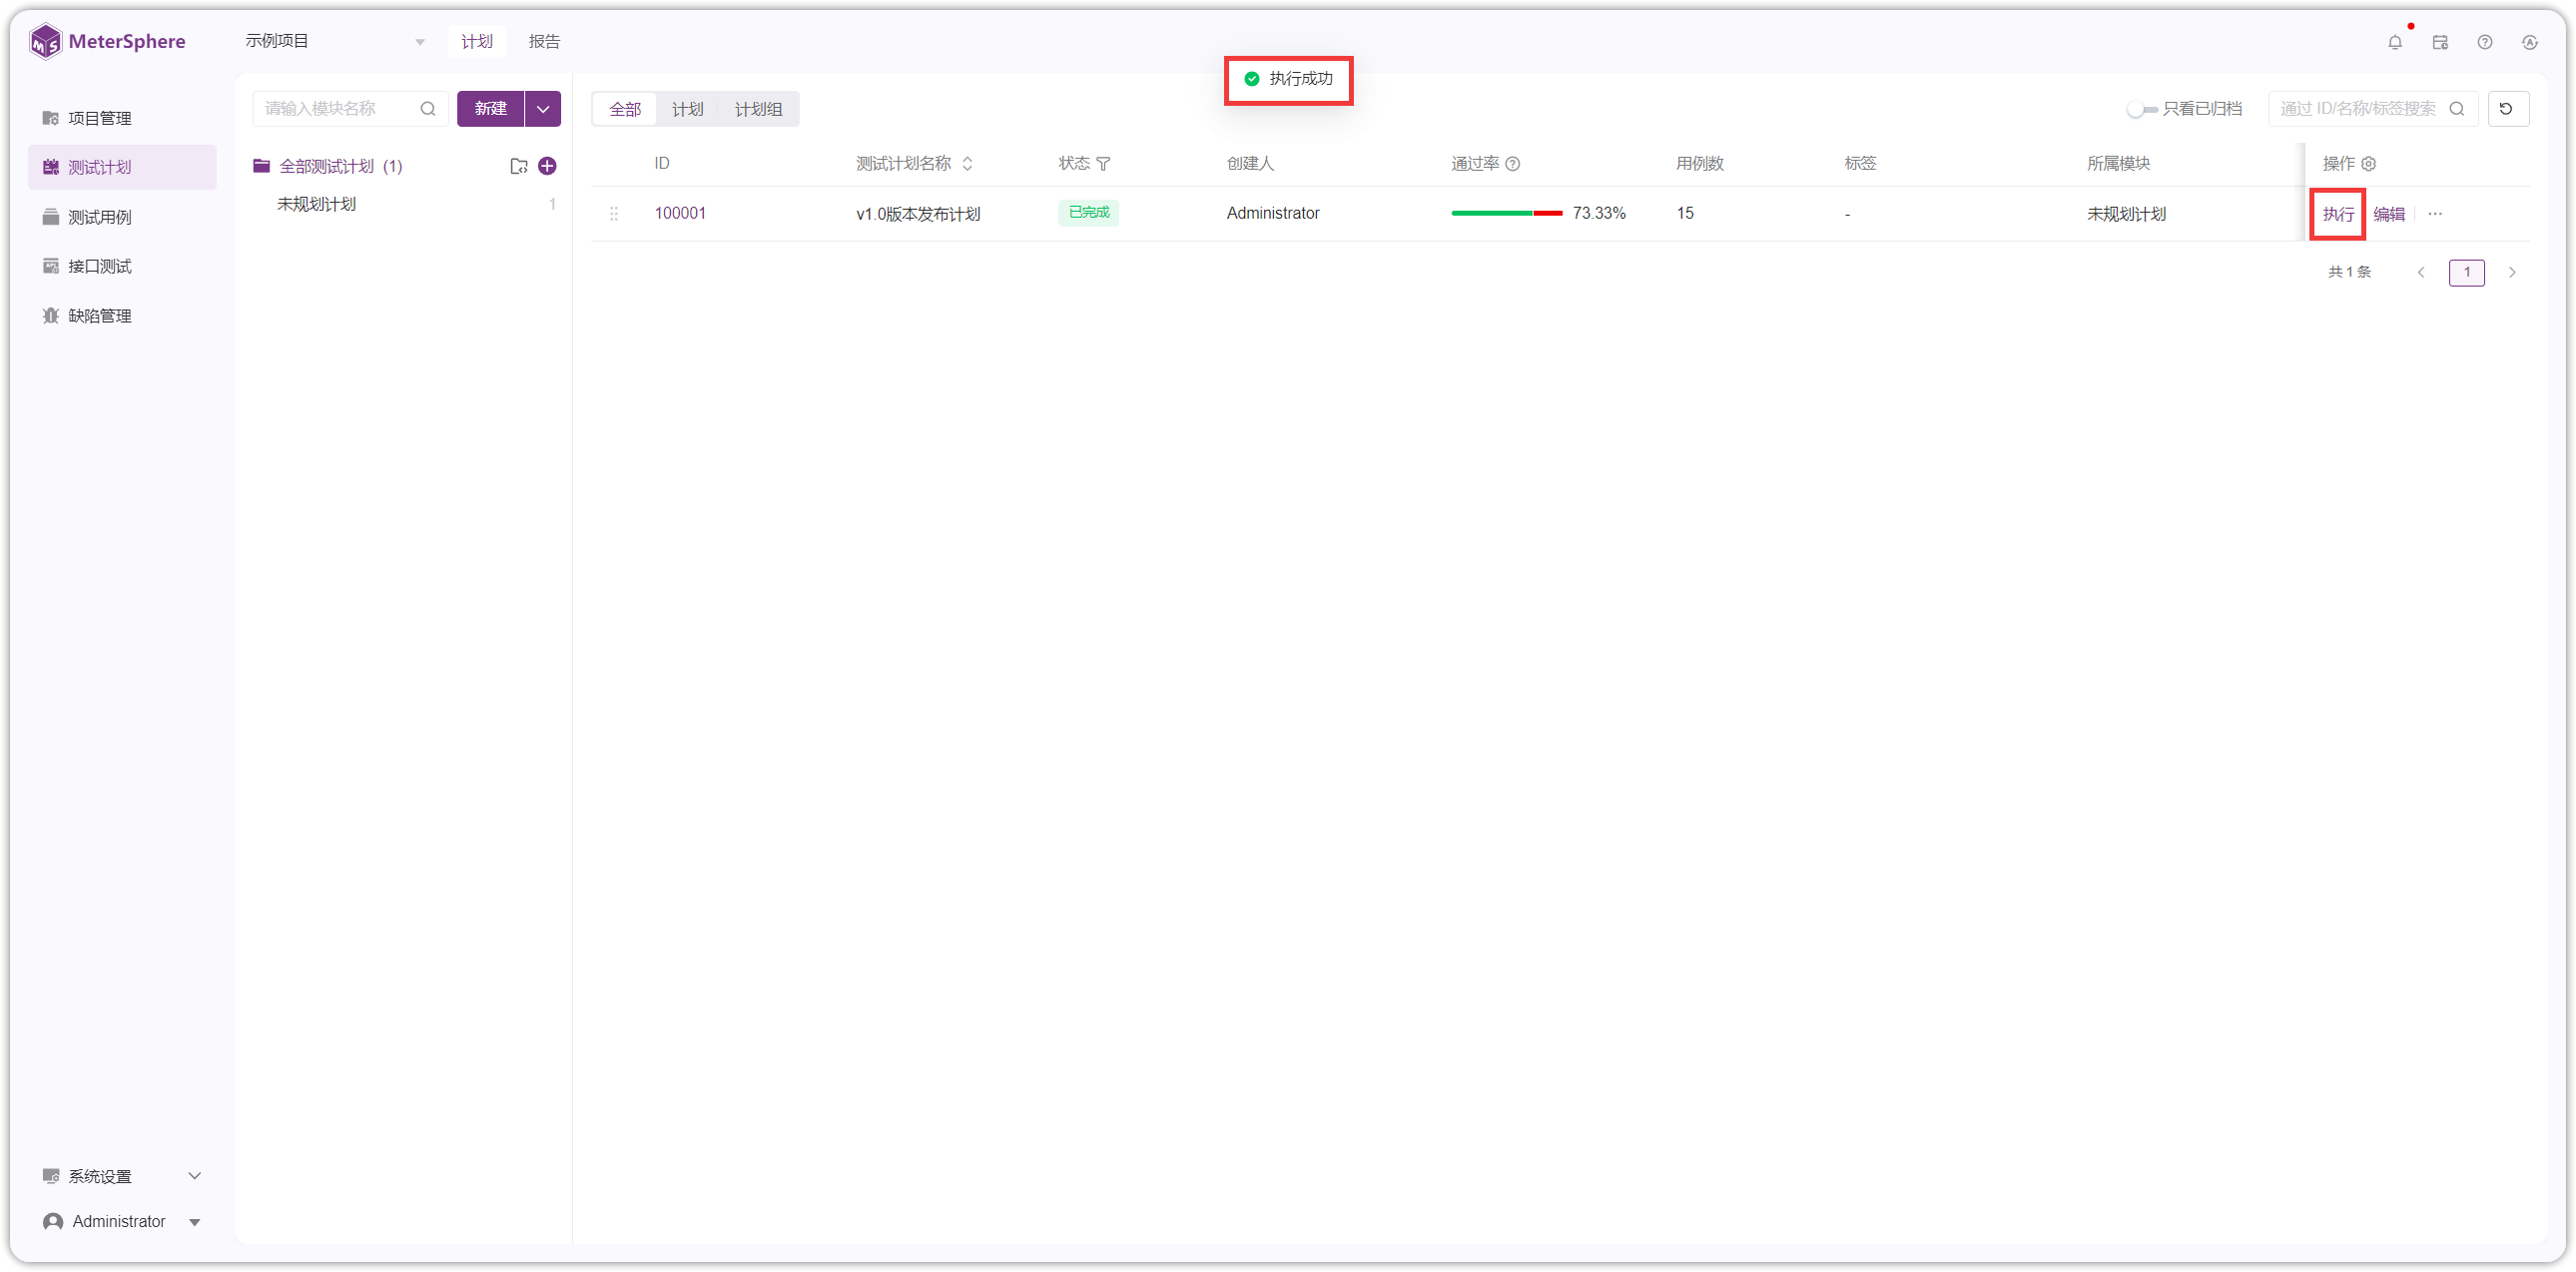Switch to the 计划 top tab
This screenshot has height=1272, width=2576.
click(x=477, y=41)
